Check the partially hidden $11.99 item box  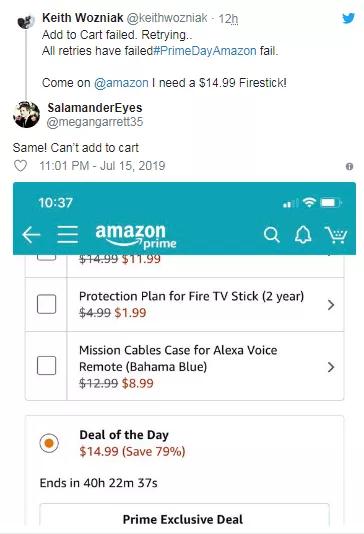tap(46, 257)
